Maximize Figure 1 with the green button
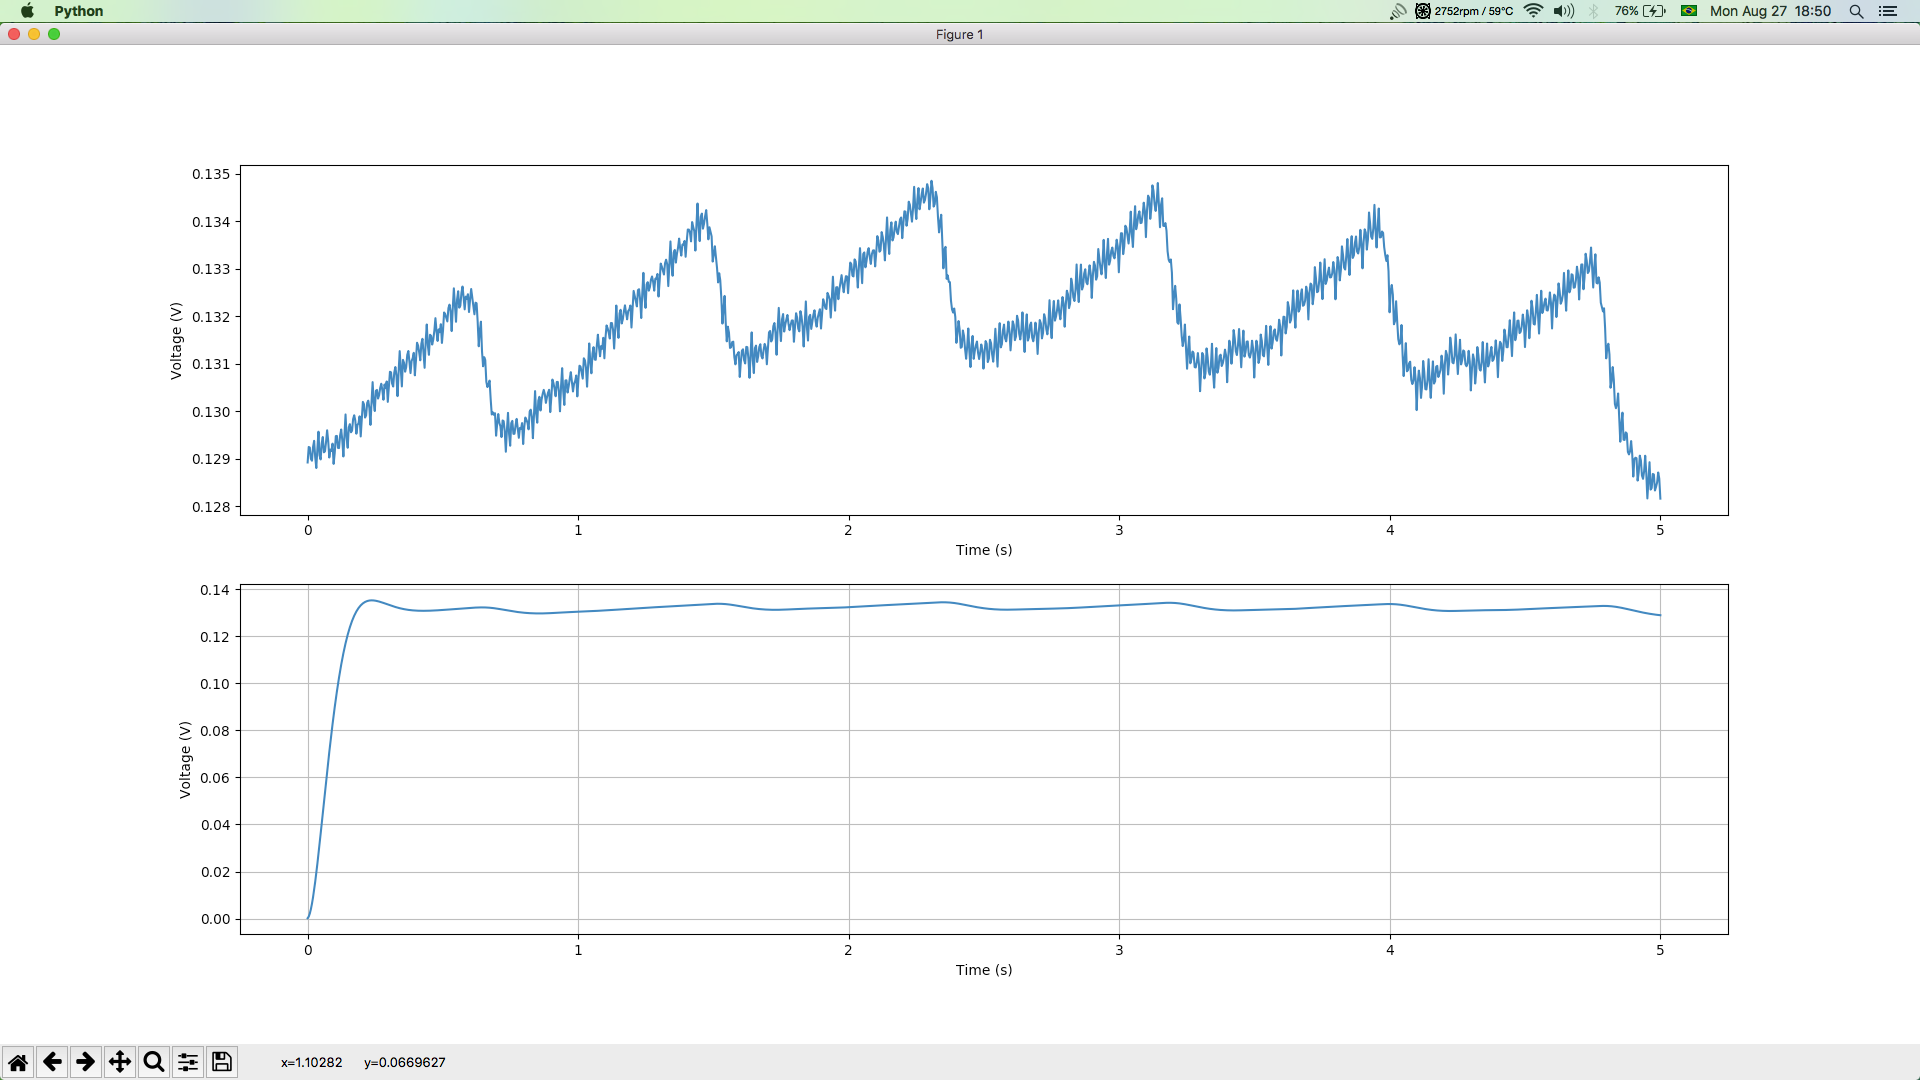The height and width of the screenshot is (1080, 1920). click(54, 34)
